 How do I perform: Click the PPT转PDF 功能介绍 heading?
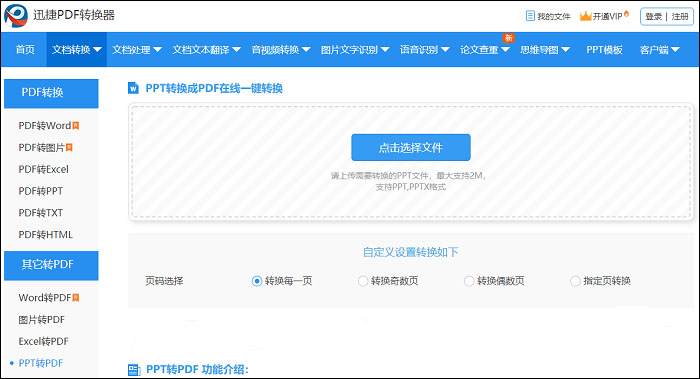197,370
